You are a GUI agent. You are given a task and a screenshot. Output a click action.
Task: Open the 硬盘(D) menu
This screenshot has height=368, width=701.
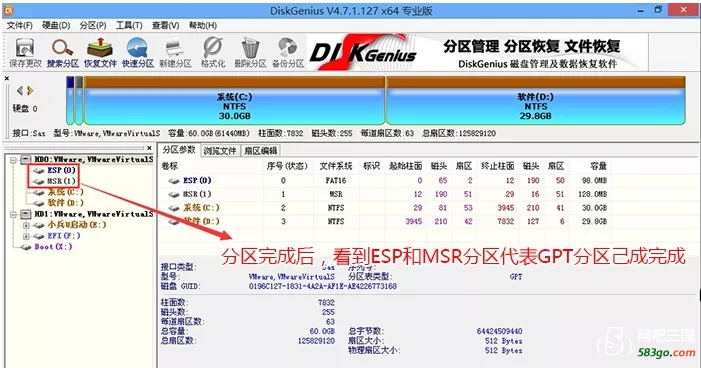click(56, 25)
